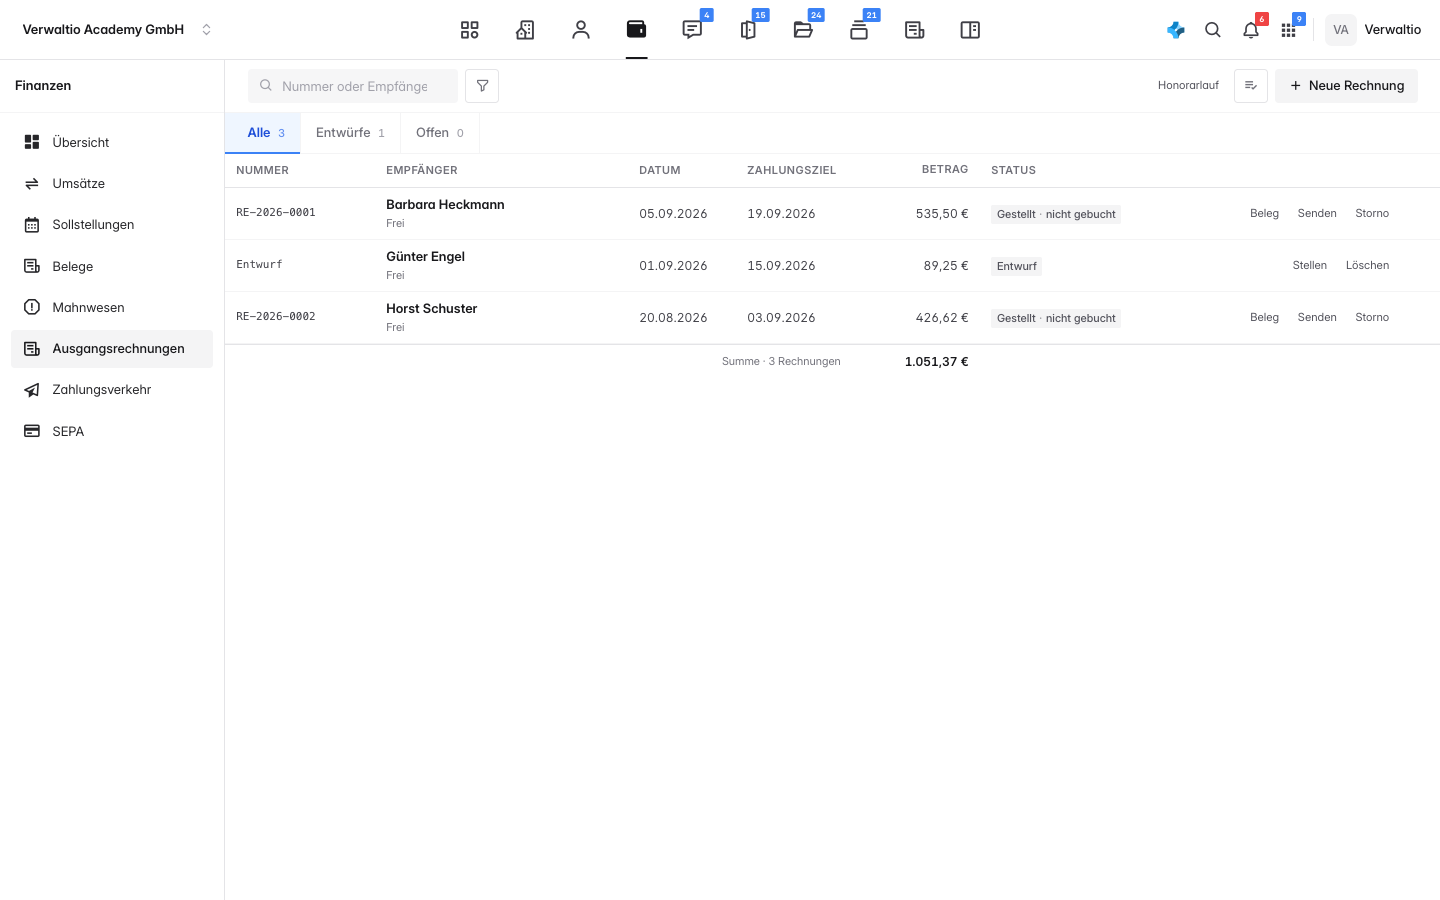Open the person contacts icon in top navigation
The image size is (1440, 900).
tap(581, 30)
